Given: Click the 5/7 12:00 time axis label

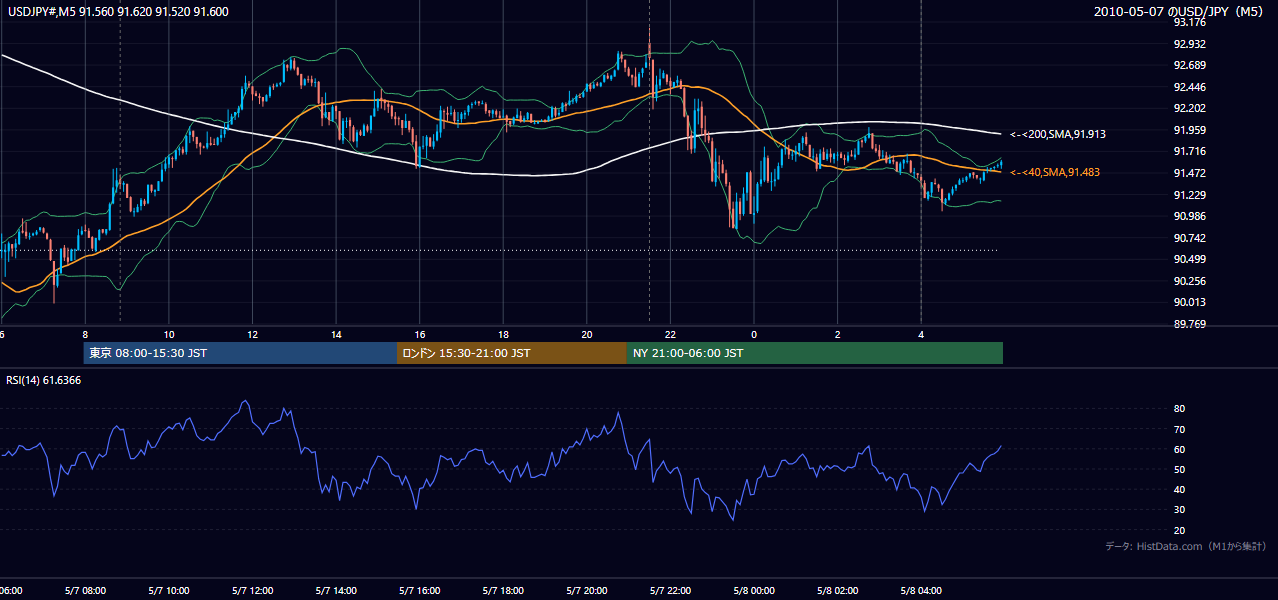Looking at the screenshot, I should (x=253, y=590).
